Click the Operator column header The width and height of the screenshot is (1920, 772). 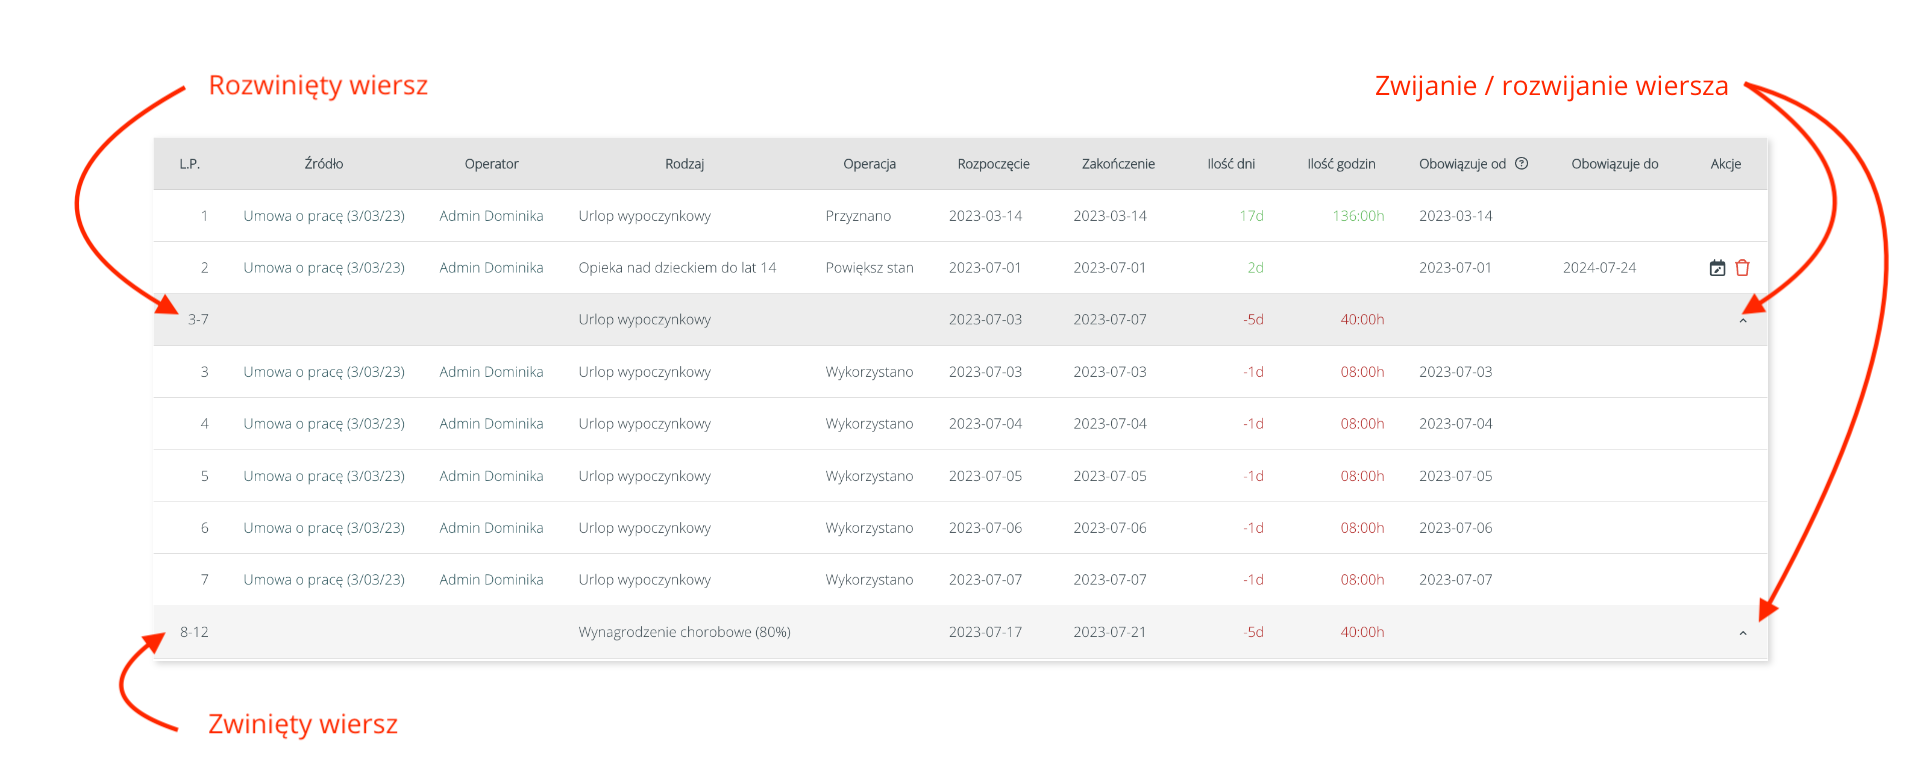point(491,164)
